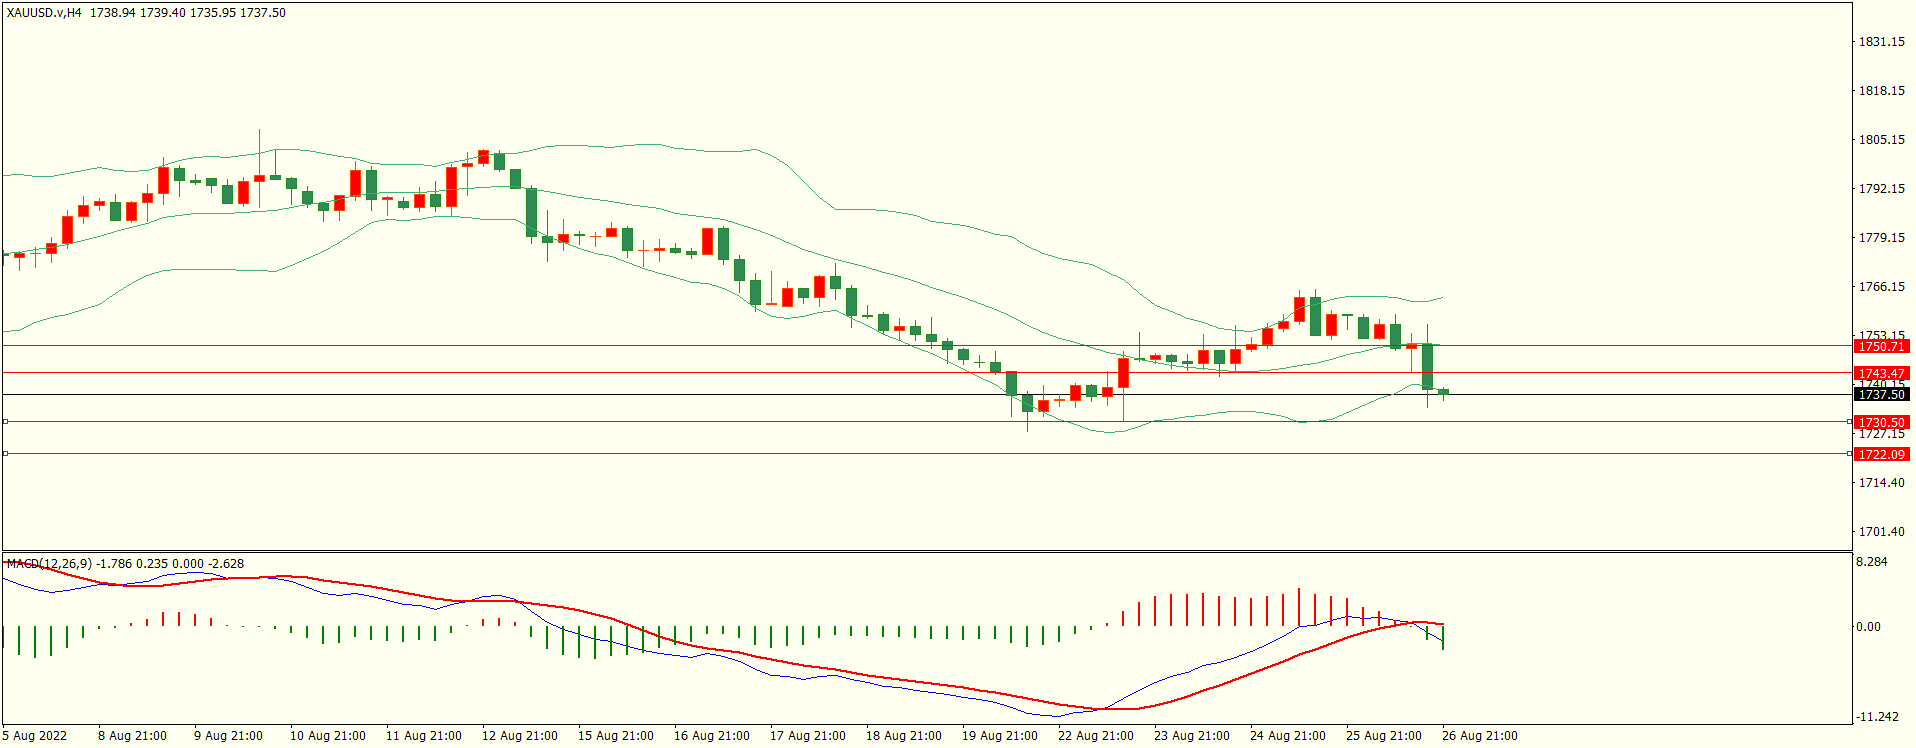
Task: Click the 8.284 value on MACD scale
Action: [x=1872, y=562]
